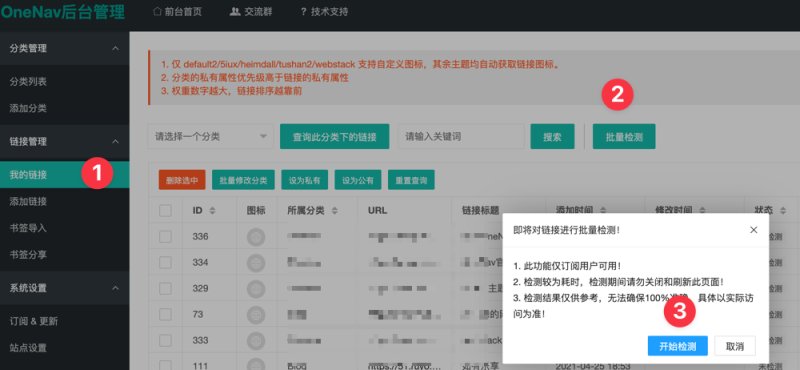Image resolution: width=800 pixels, height=370 pixels.
Task: Click the orange 删除选中 button
Action: point(182,180)
